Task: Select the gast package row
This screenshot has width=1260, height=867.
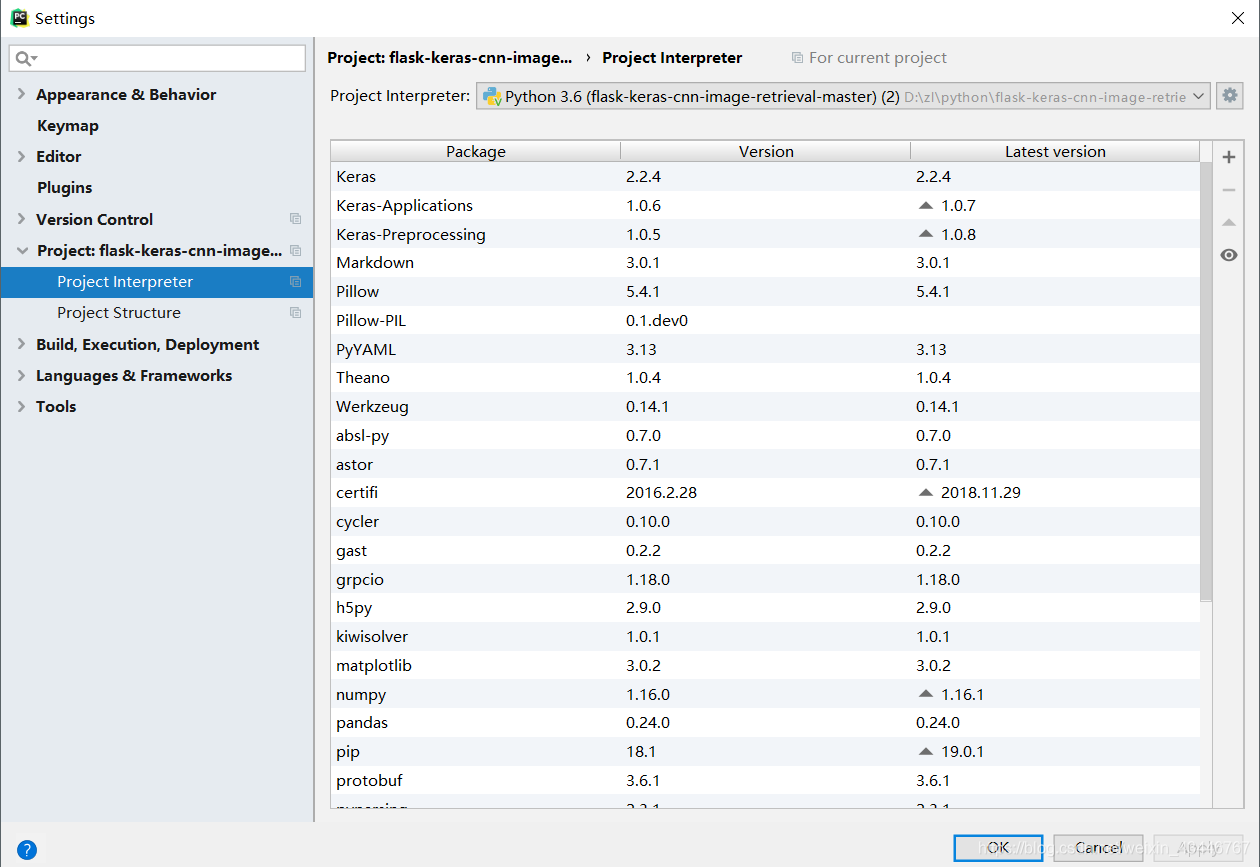Action: [x=766, y=550]
